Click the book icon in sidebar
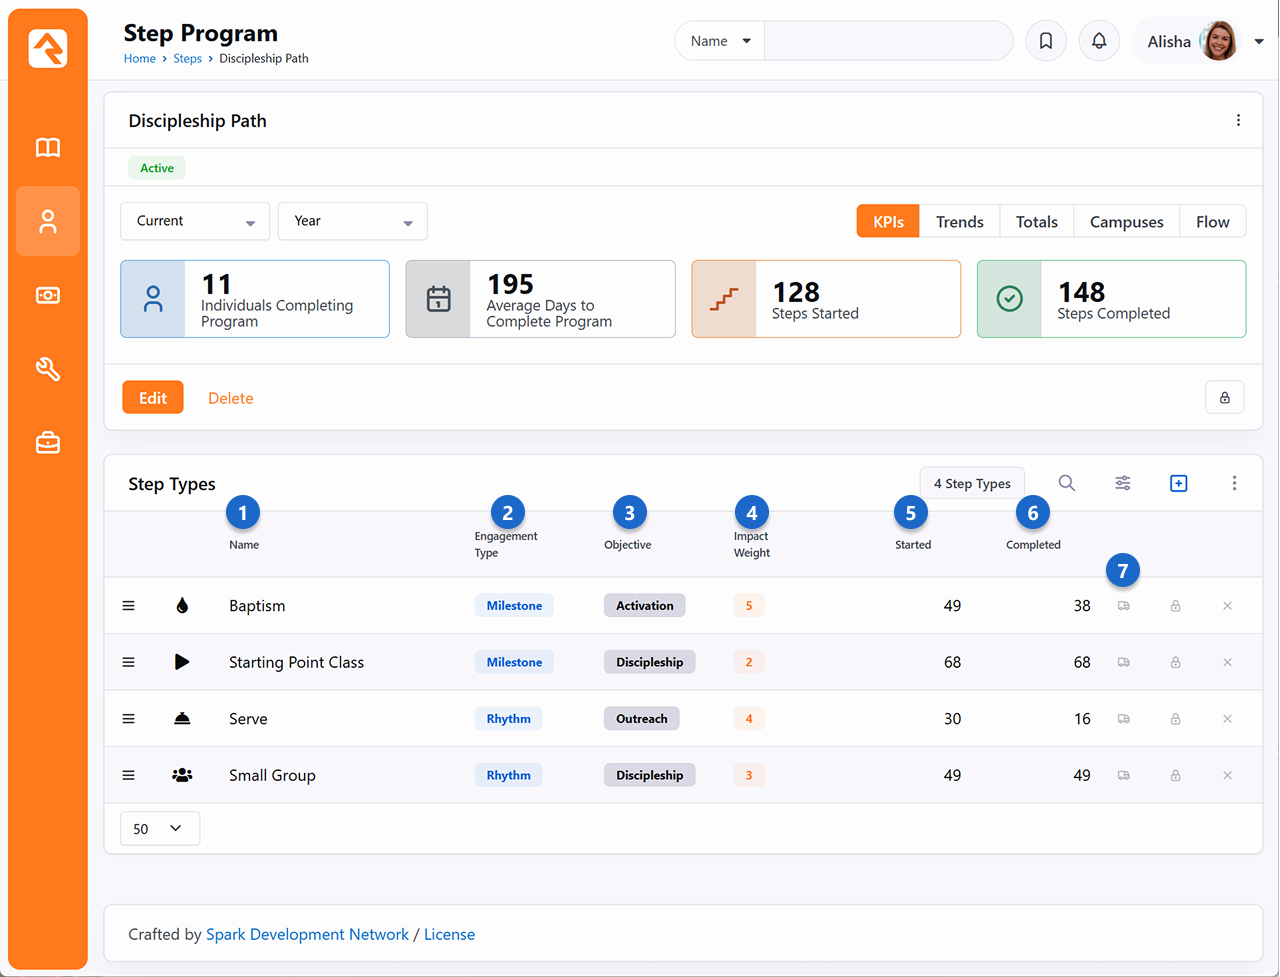Screen dimensions: 1280x977 tap(48, 148)
